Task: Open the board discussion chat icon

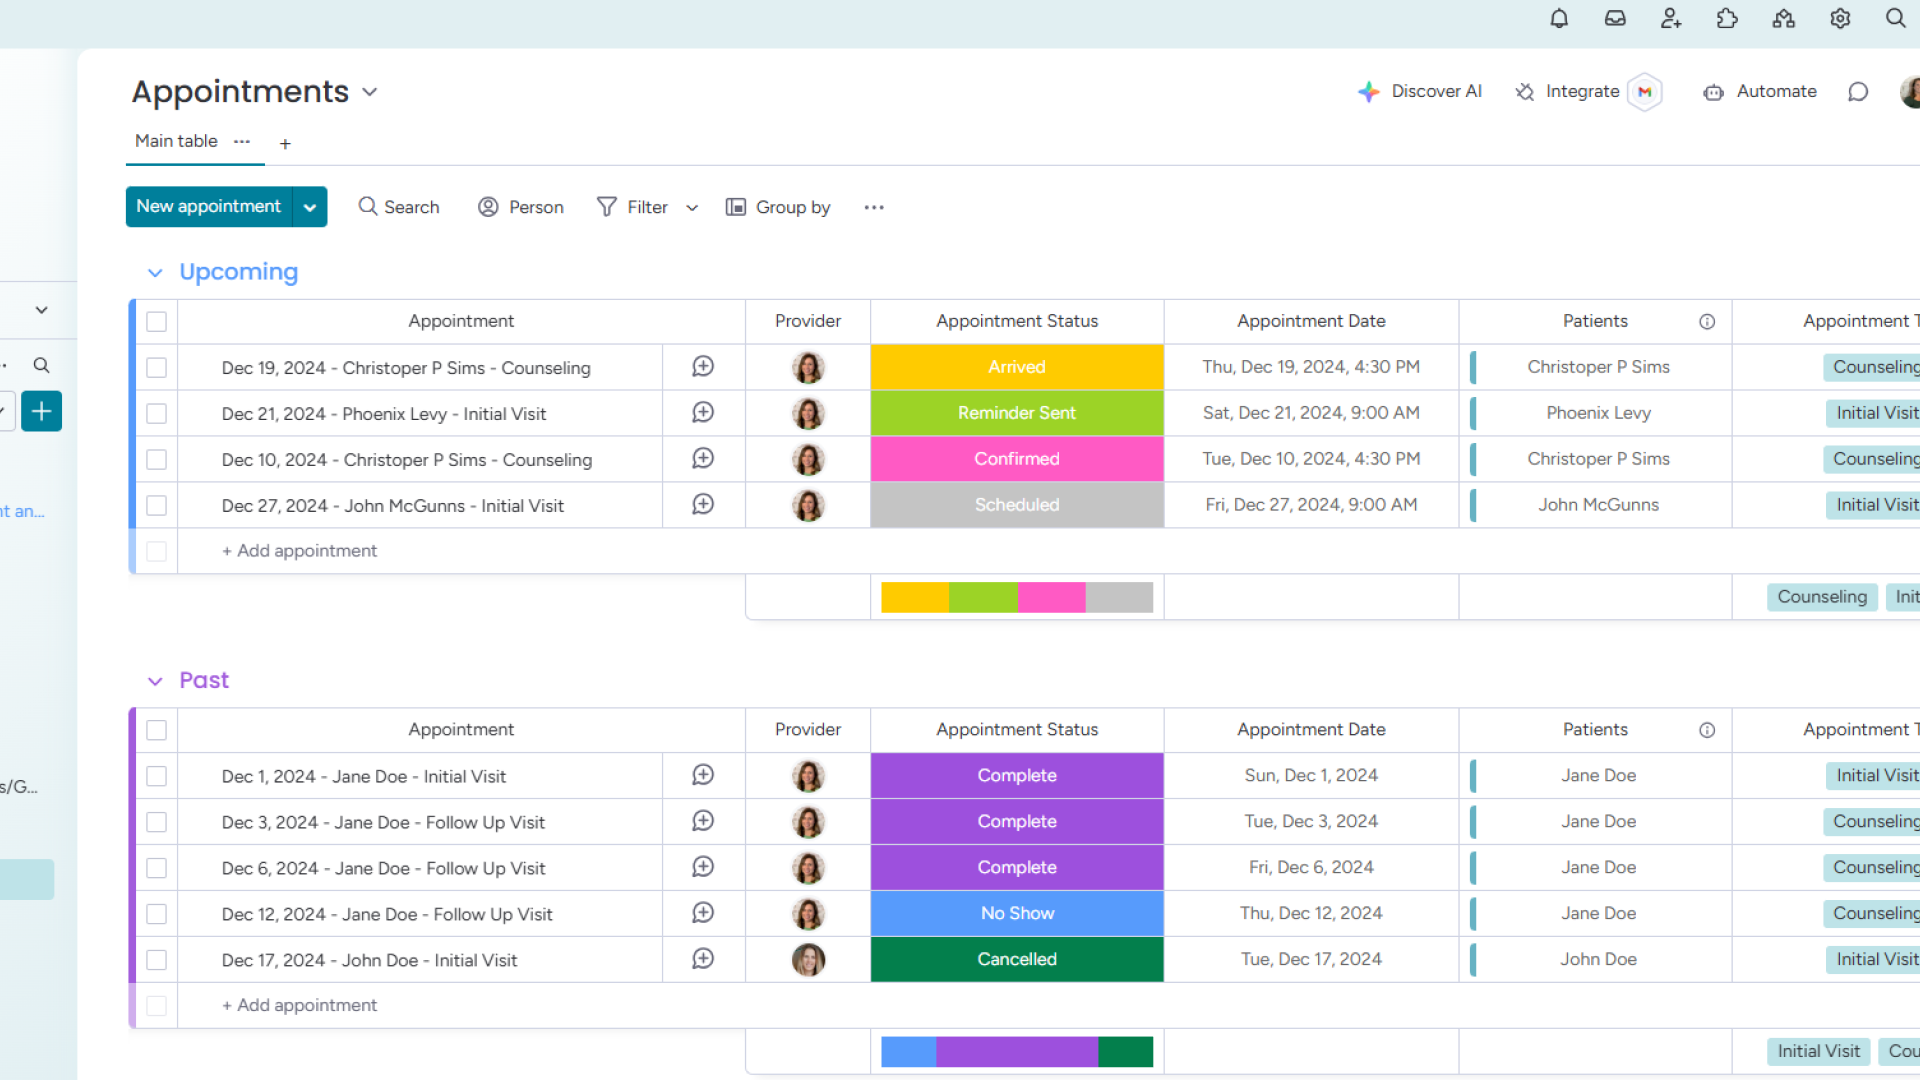Action: 1858,92
